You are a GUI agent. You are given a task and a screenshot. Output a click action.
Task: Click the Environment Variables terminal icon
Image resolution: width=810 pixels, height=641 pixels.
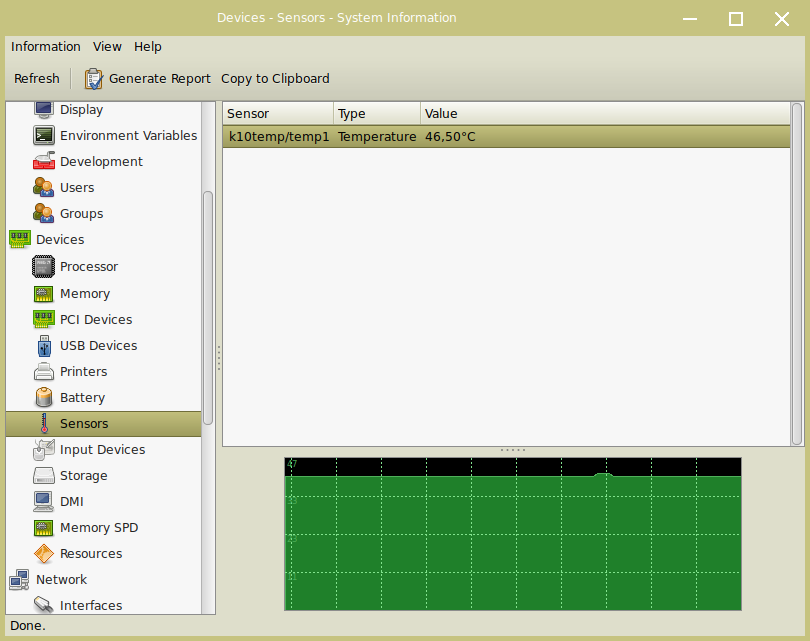44,135
